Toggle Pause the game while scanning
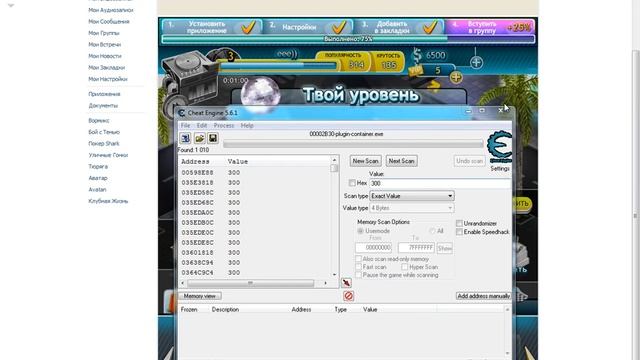Image resolution: width=640 pixels, height=360 pixels. 358,275
